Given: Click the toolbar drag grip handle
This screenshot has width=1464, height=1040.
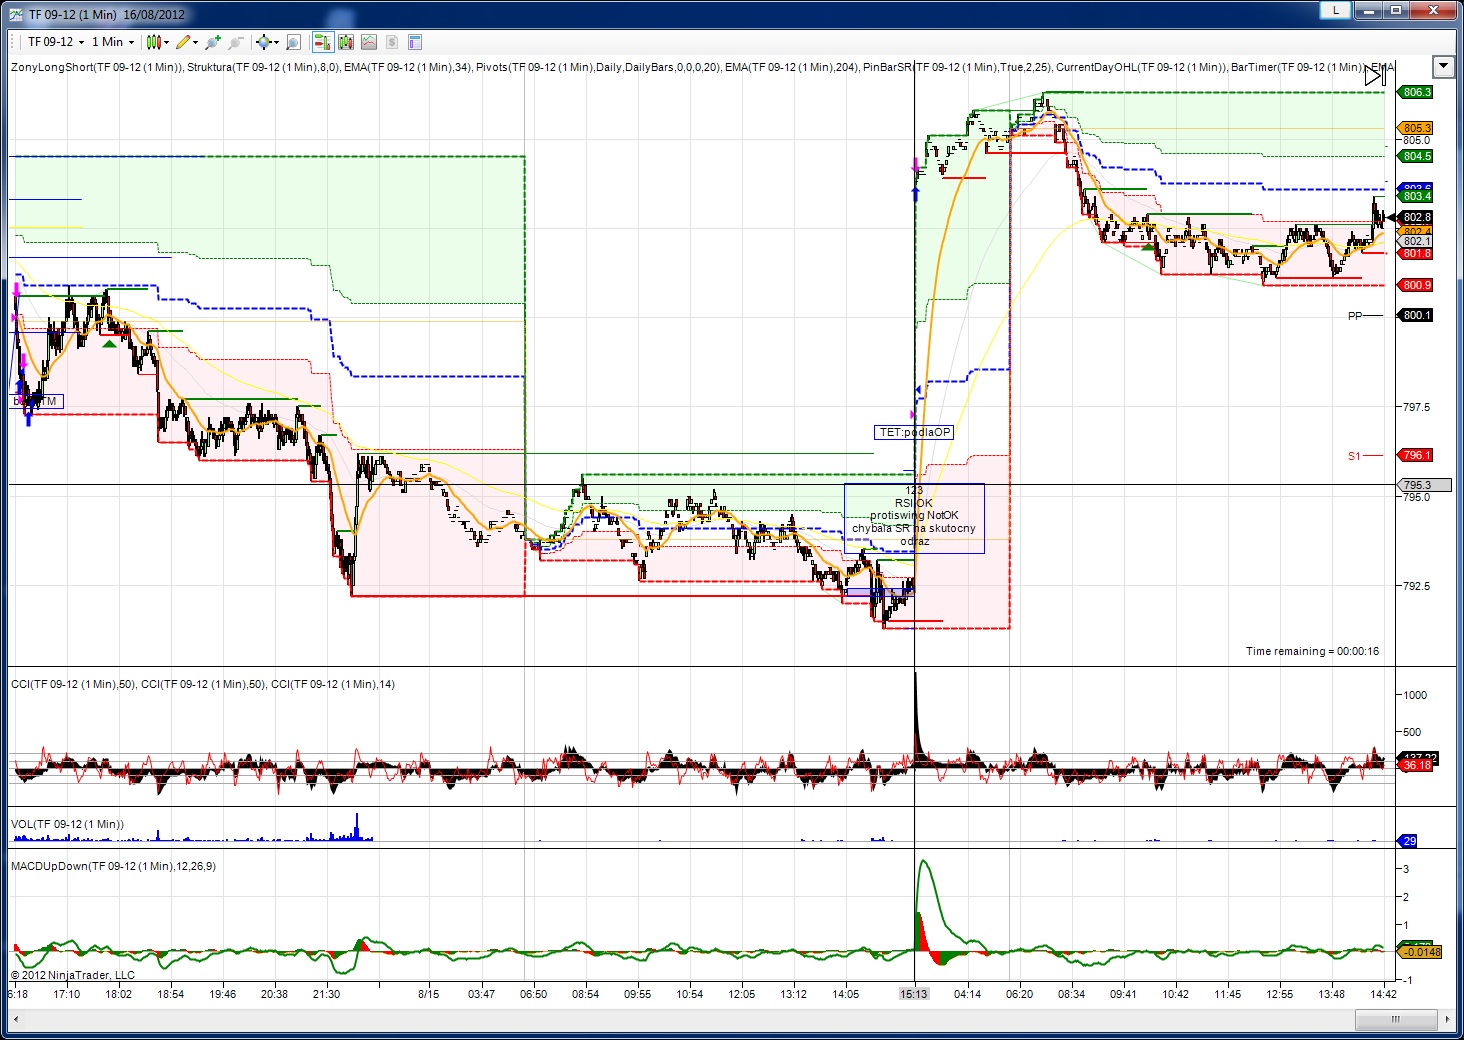Looking at the screenshot, I should pos(13,42).
